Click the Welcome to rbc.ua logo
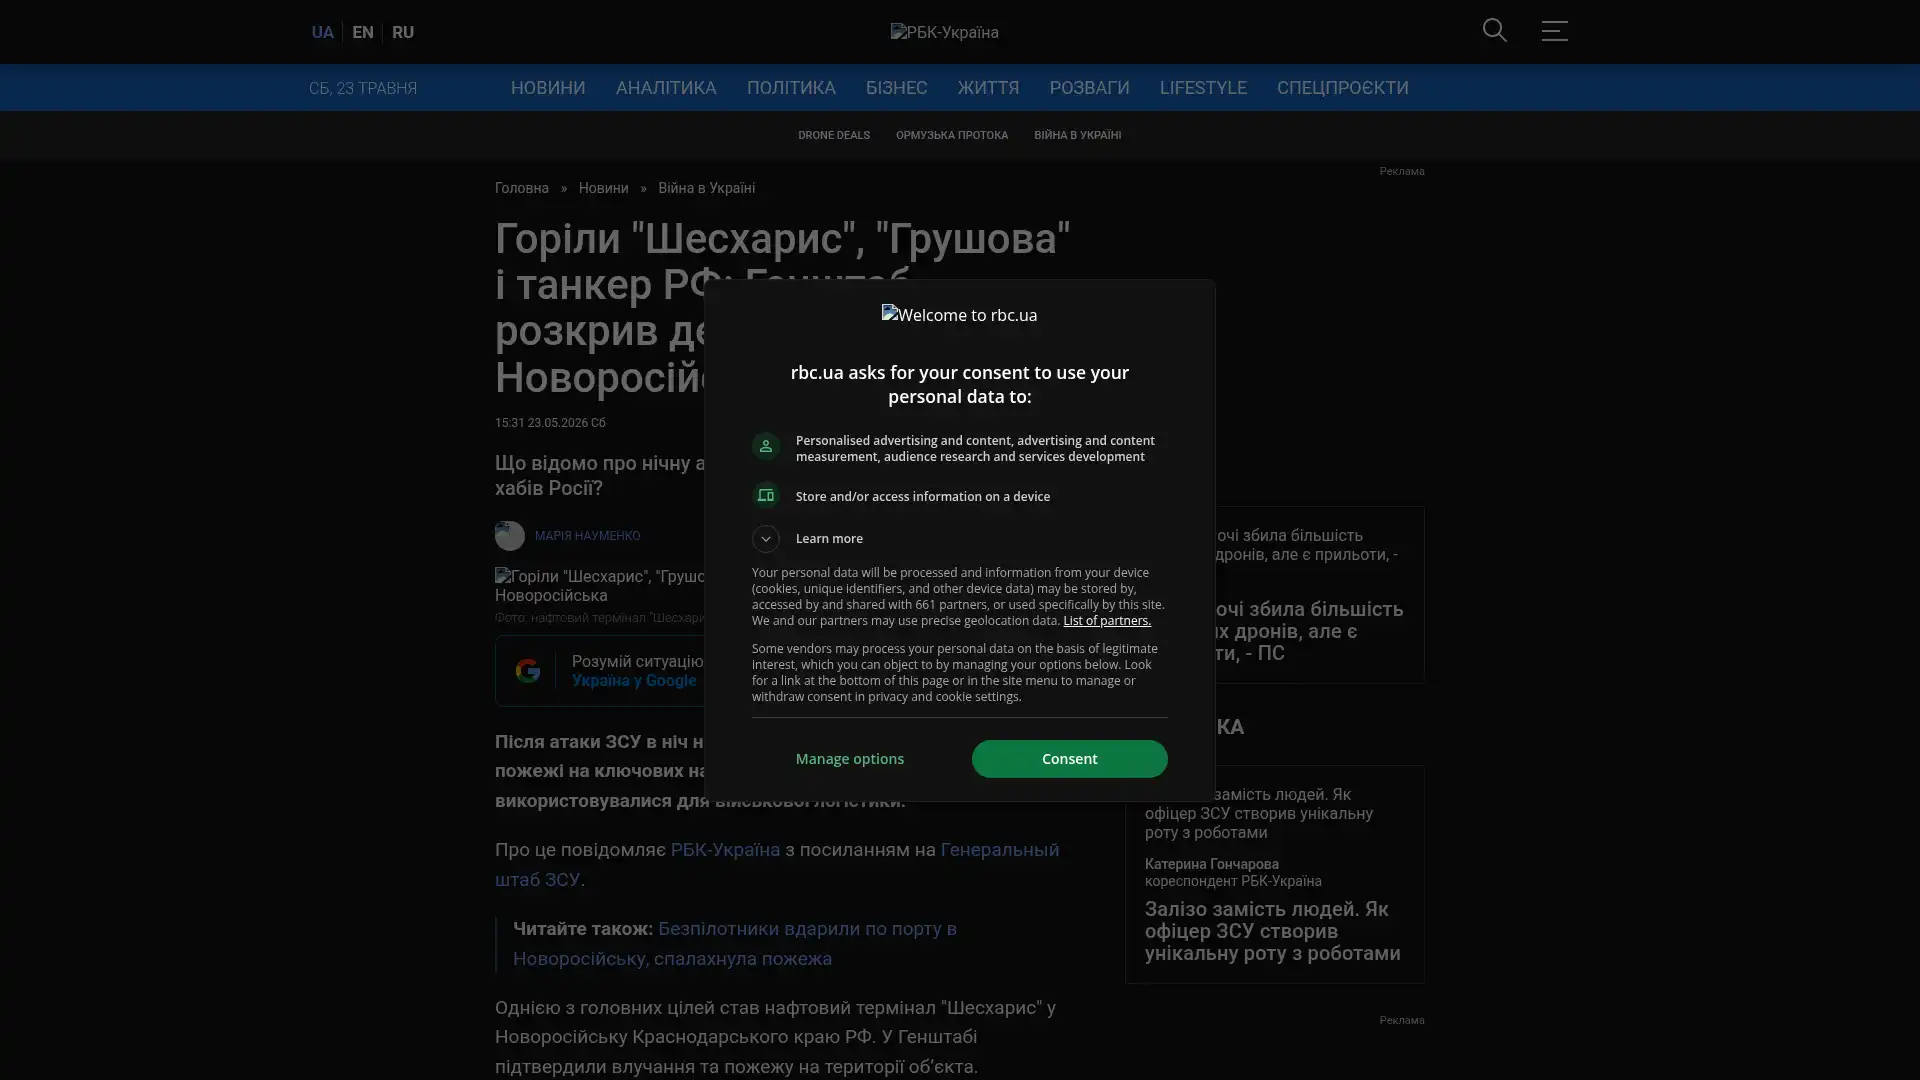This screenshot has height=1080, width=1920. coord(959,315)
